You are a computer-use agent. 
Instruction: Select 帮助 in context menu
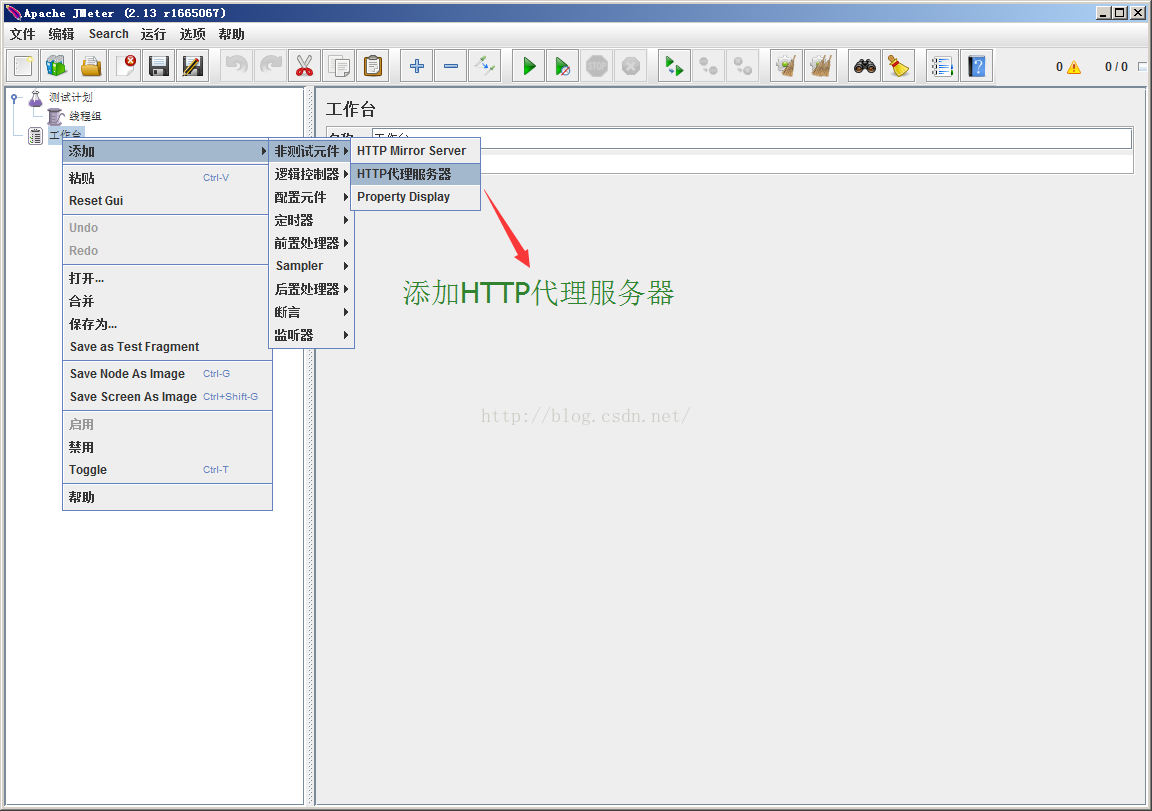coord(167,497)
